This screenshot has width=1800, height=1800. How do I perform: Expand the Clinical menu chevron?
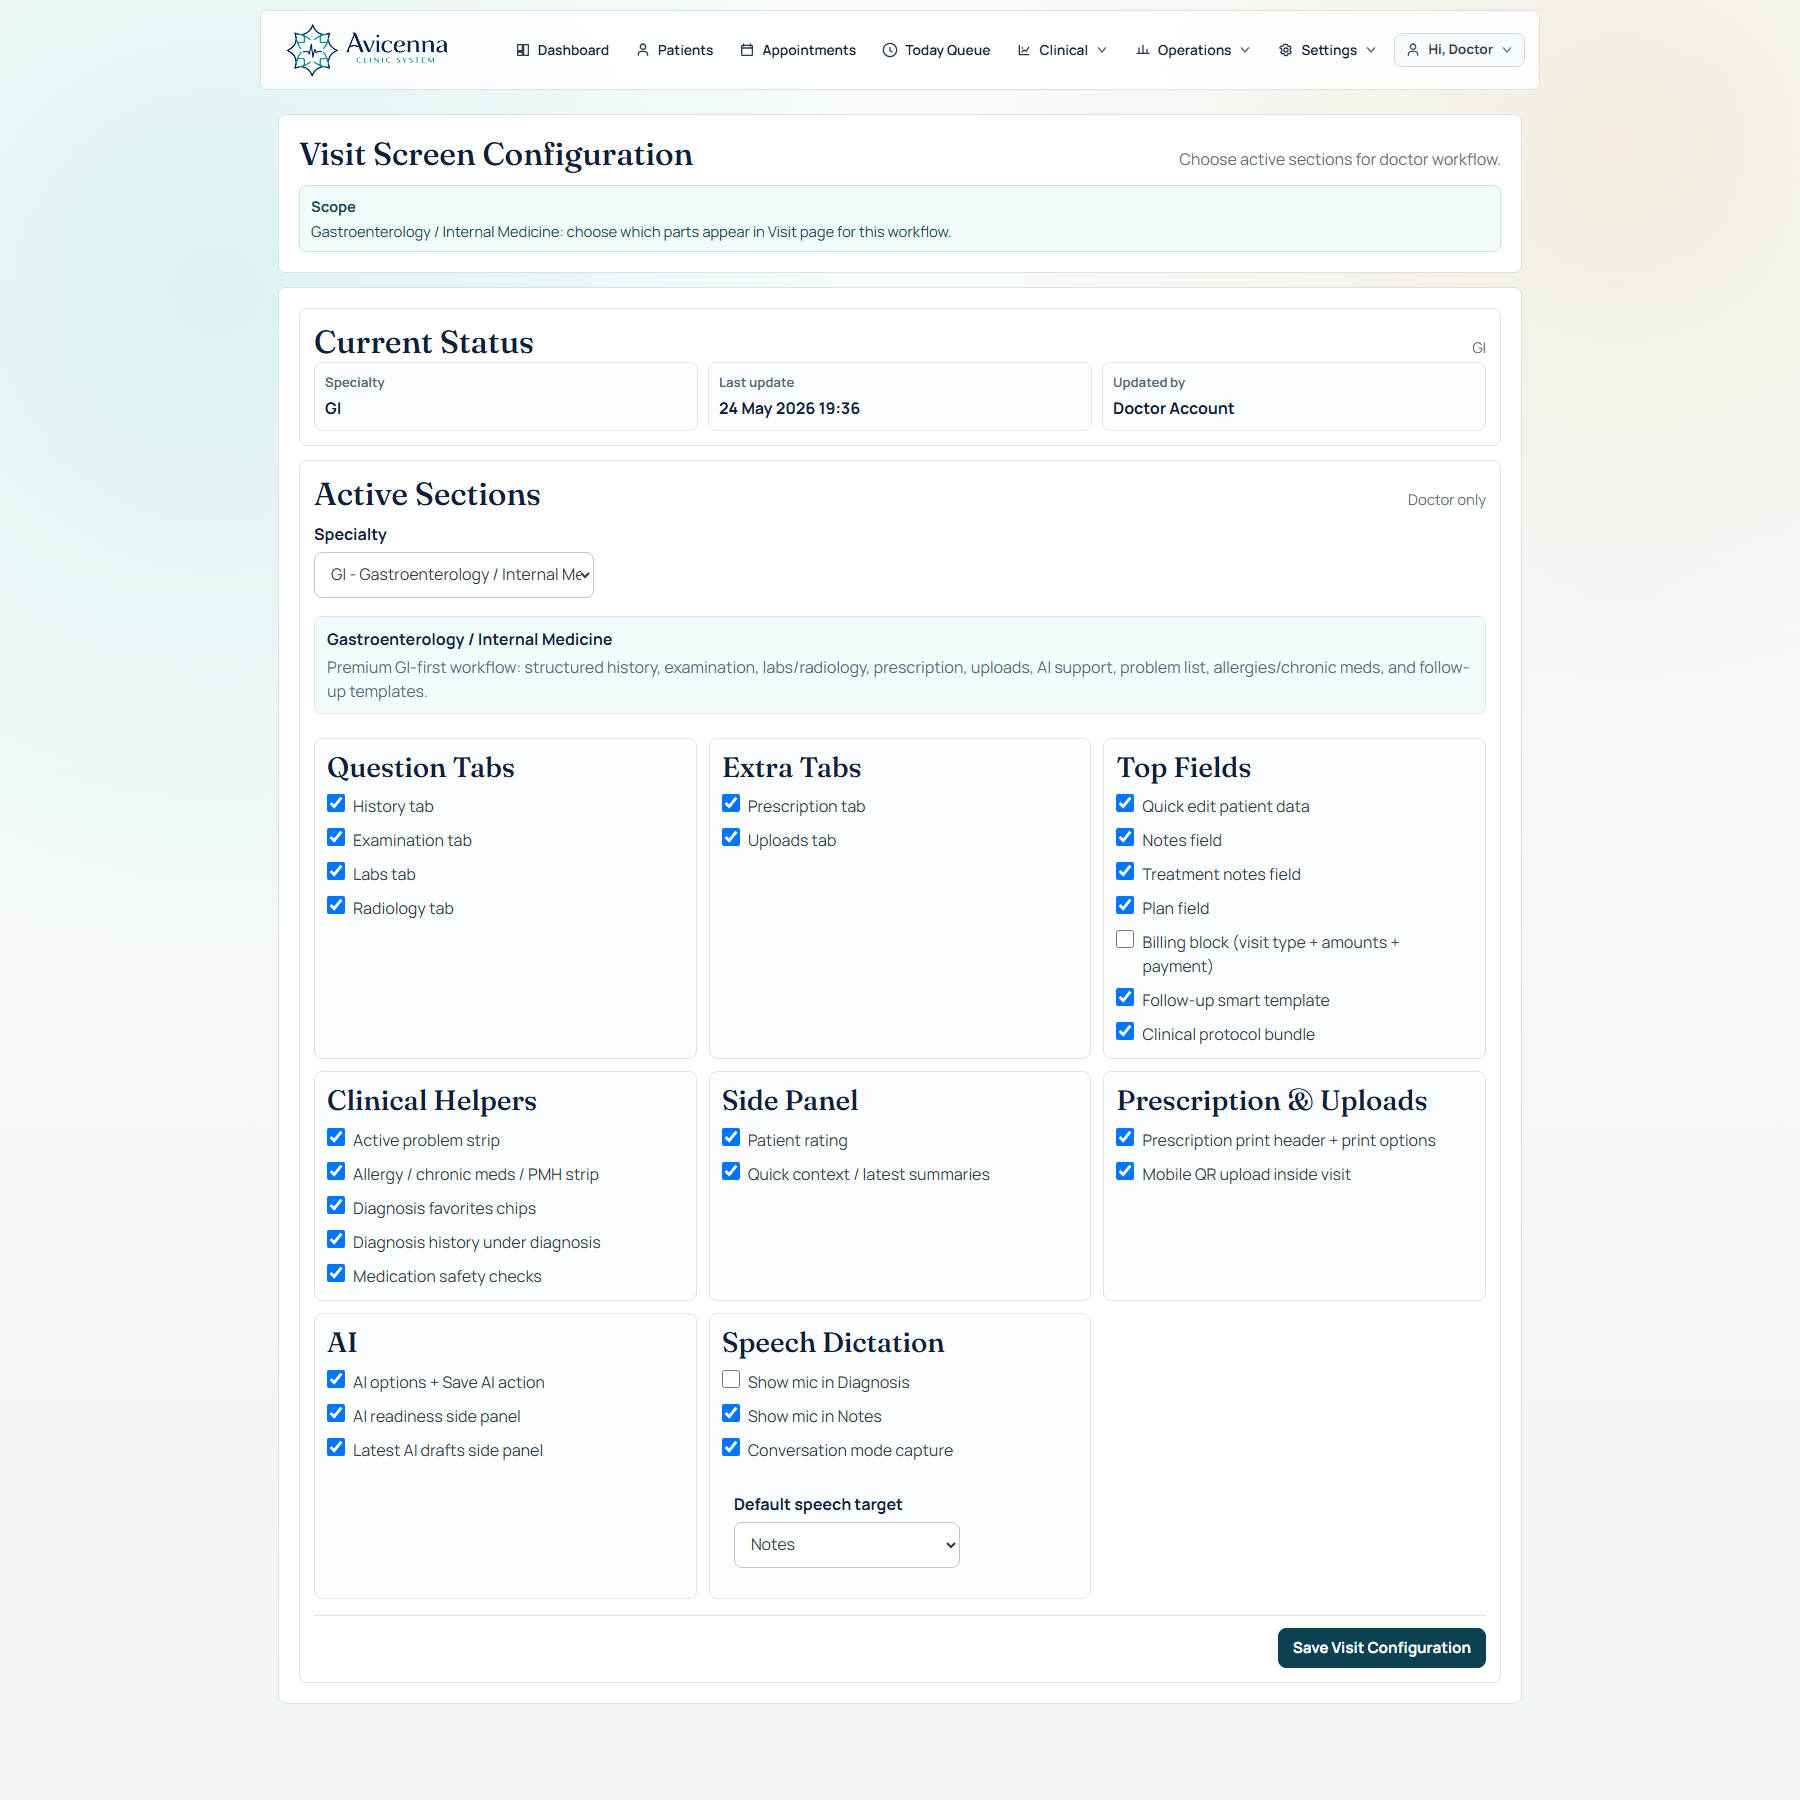point(1102,50)
